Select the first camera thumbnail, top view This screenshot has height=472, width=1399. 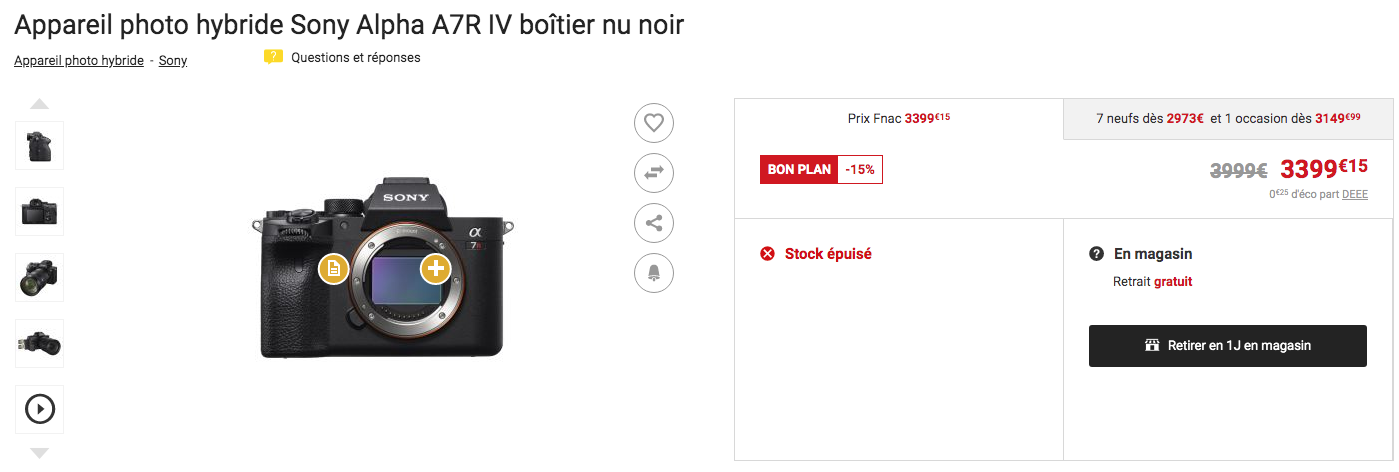[x=40, y=145]
